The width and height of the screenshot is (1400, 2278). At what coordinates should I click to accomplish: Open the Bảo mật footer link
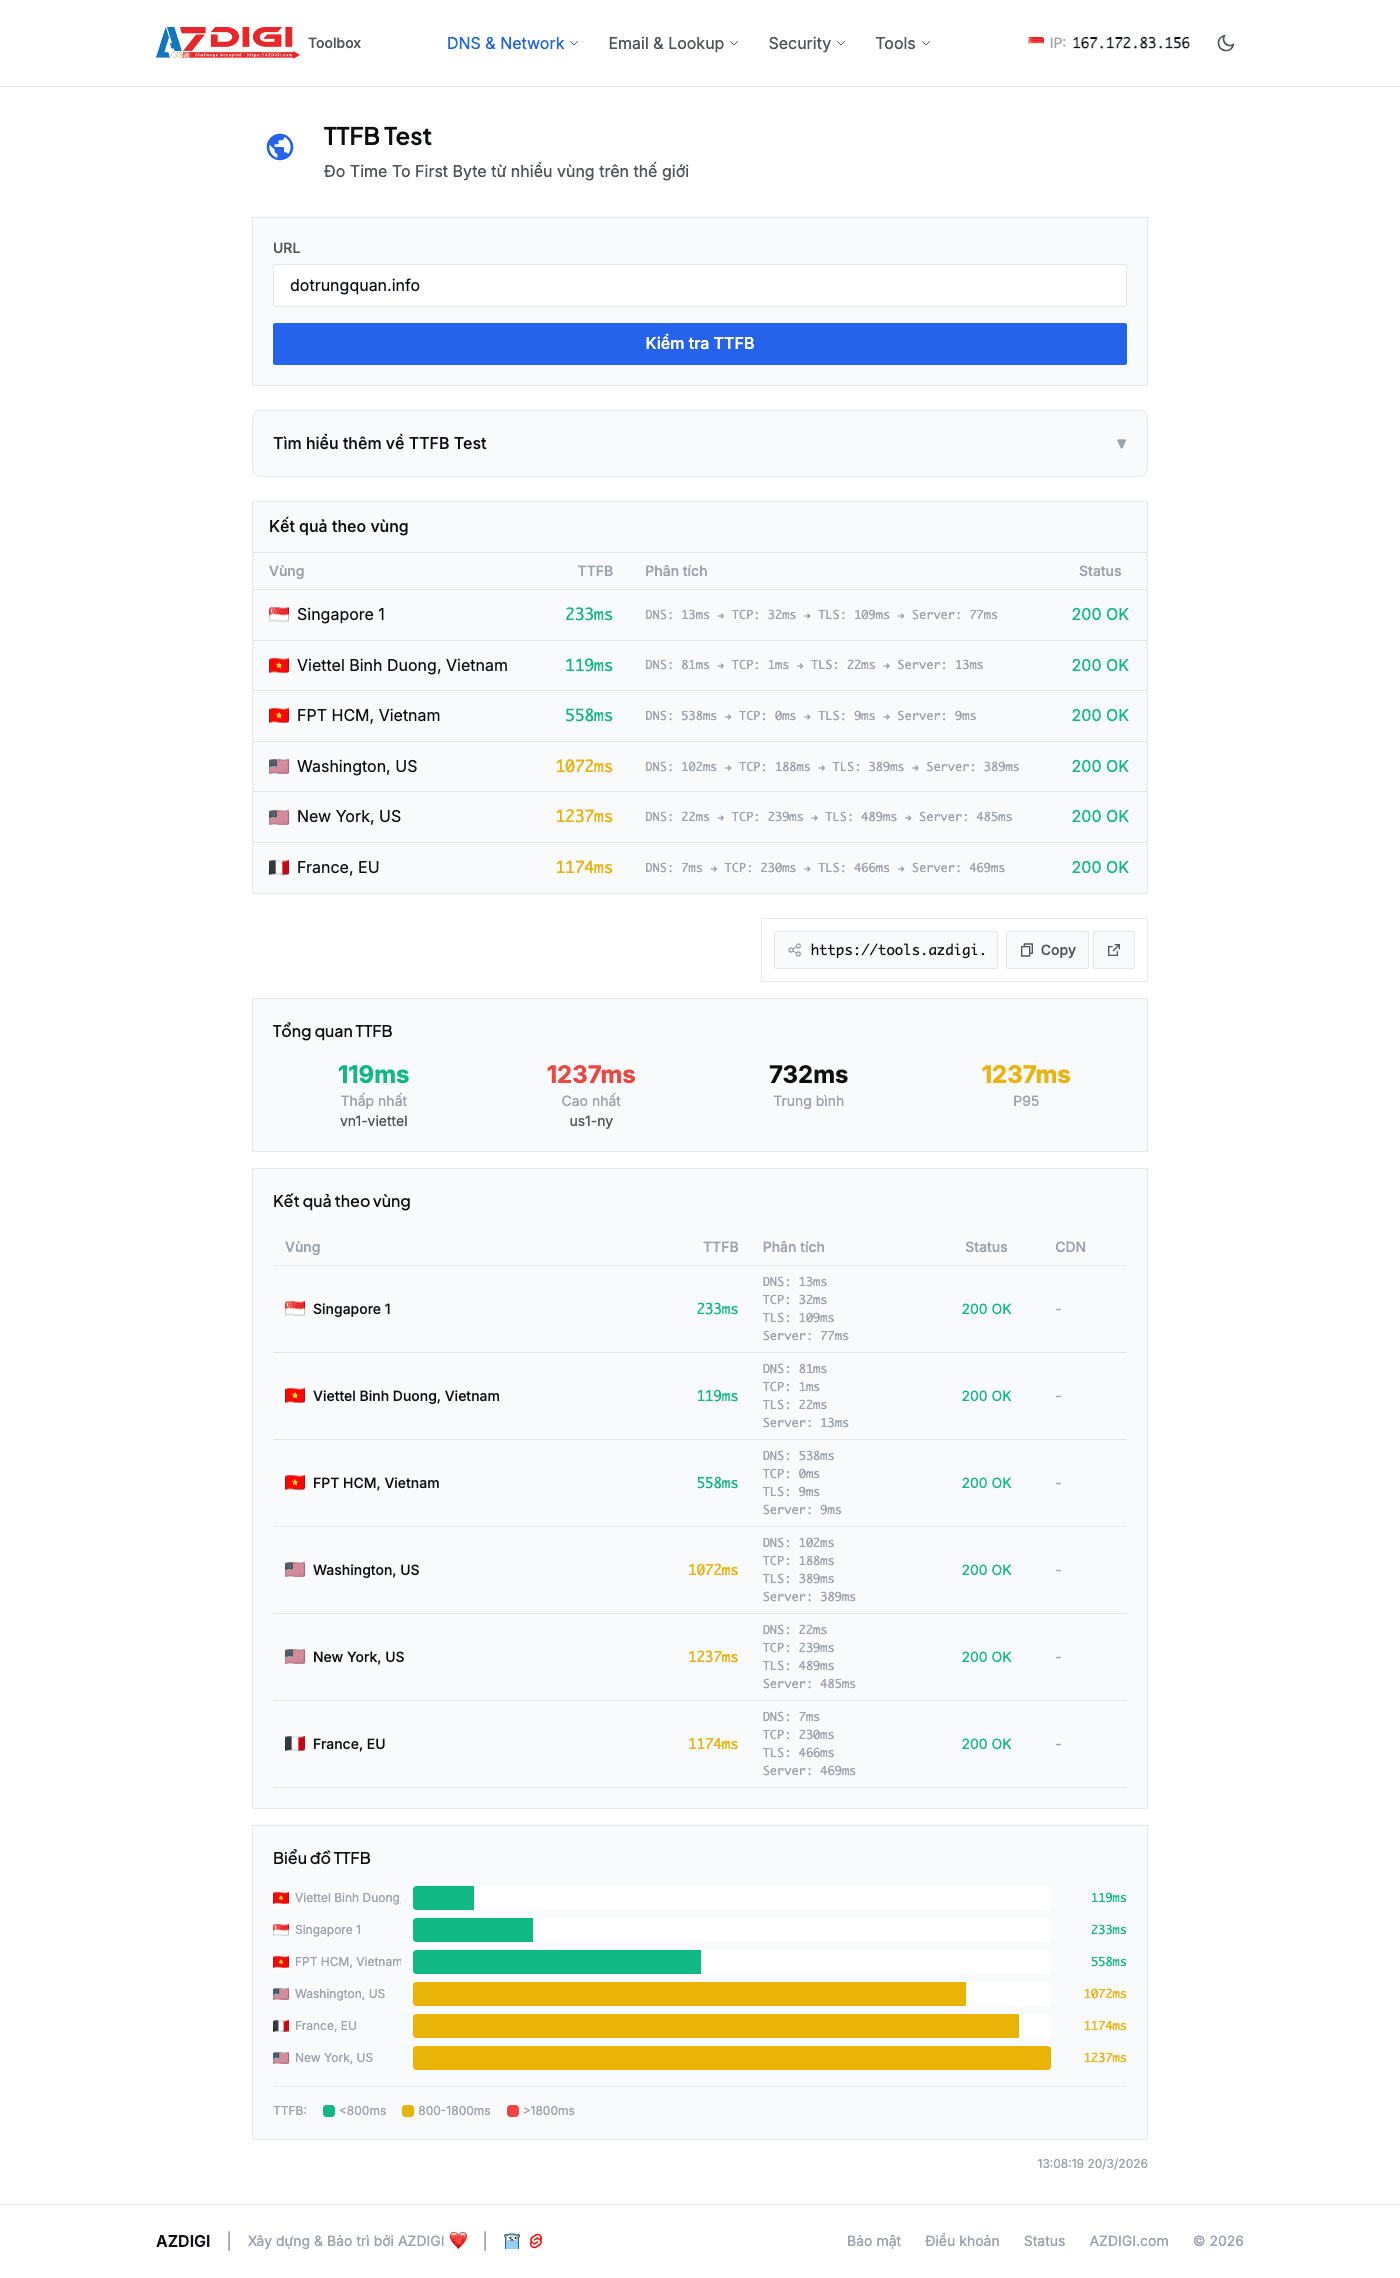(x=873, y=2241)
